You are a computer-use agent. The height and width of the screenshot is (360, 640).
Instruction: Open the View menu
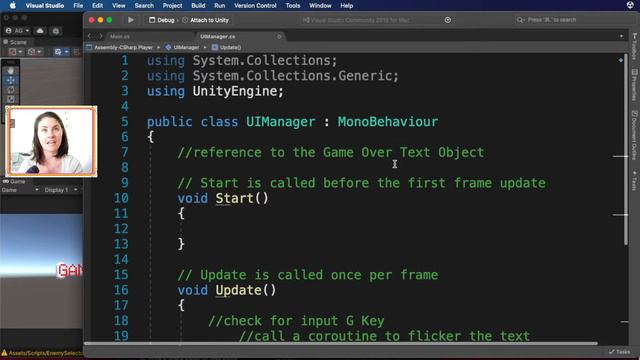pyautogui.click(x=118, y=6)
